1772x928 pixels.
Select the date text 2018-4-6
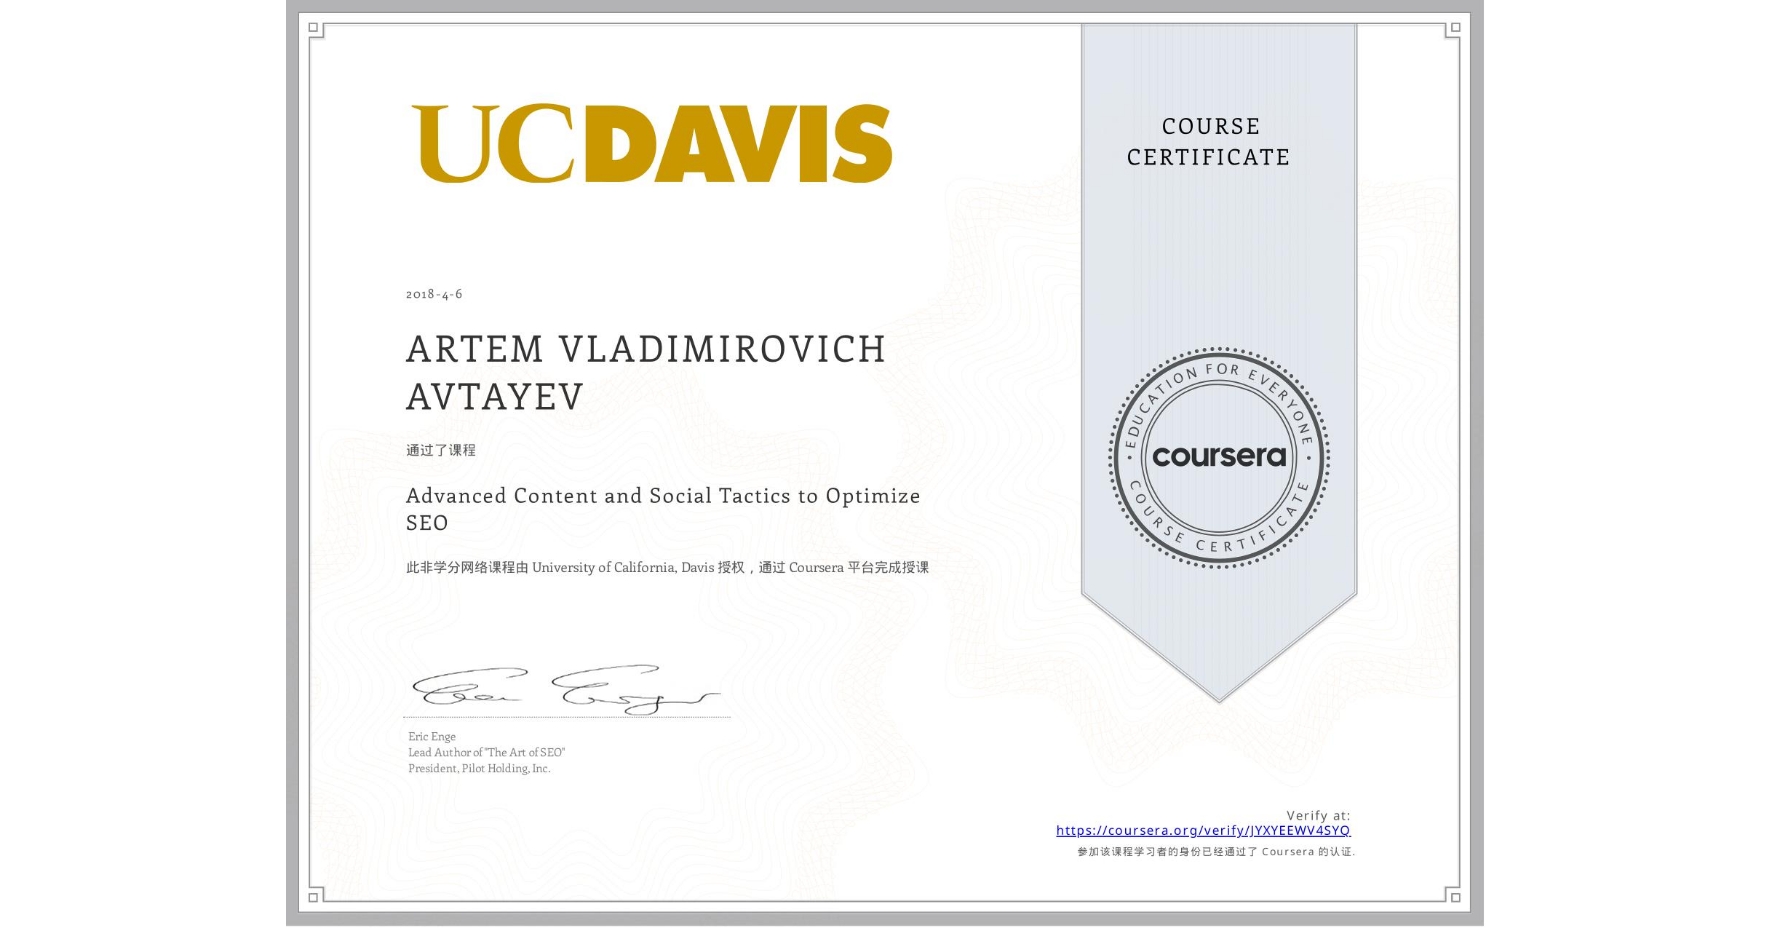coord(434,294)
